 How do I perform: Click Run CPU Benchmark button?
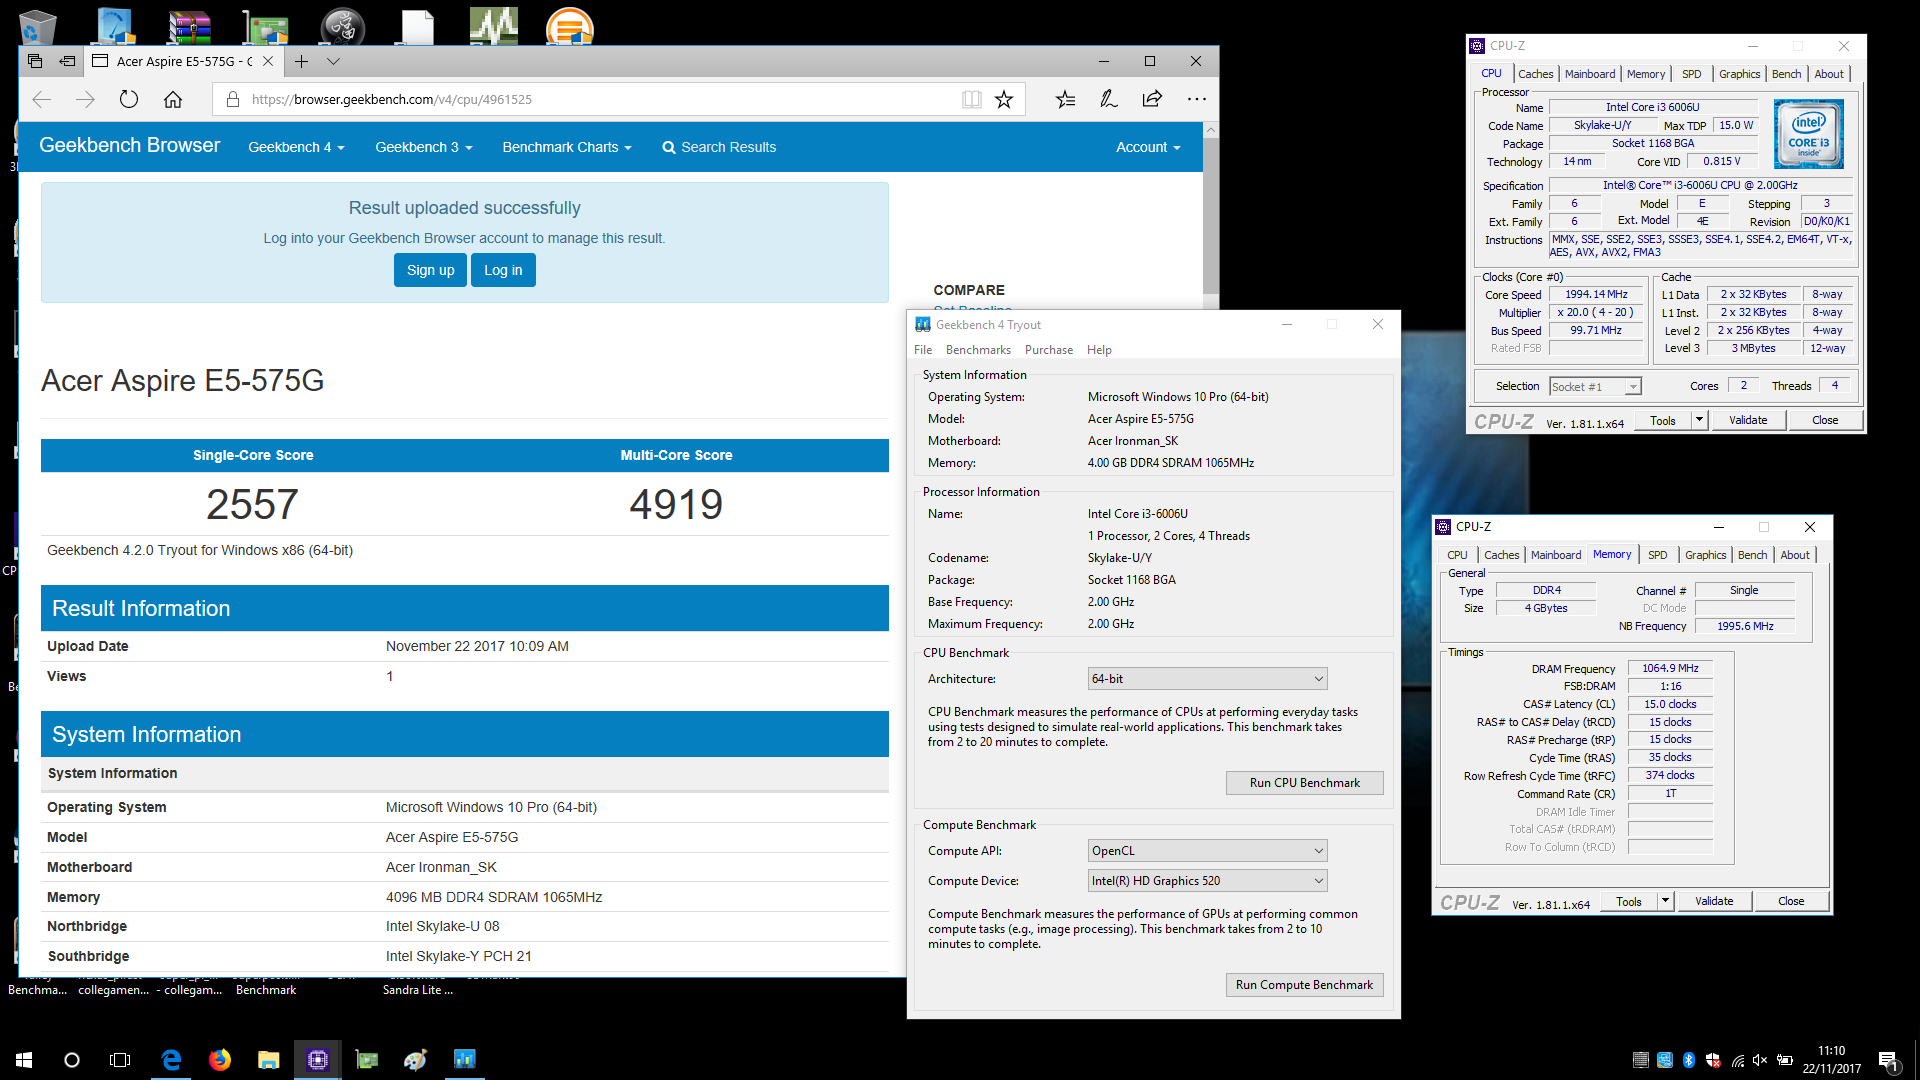coord(1304,783)
